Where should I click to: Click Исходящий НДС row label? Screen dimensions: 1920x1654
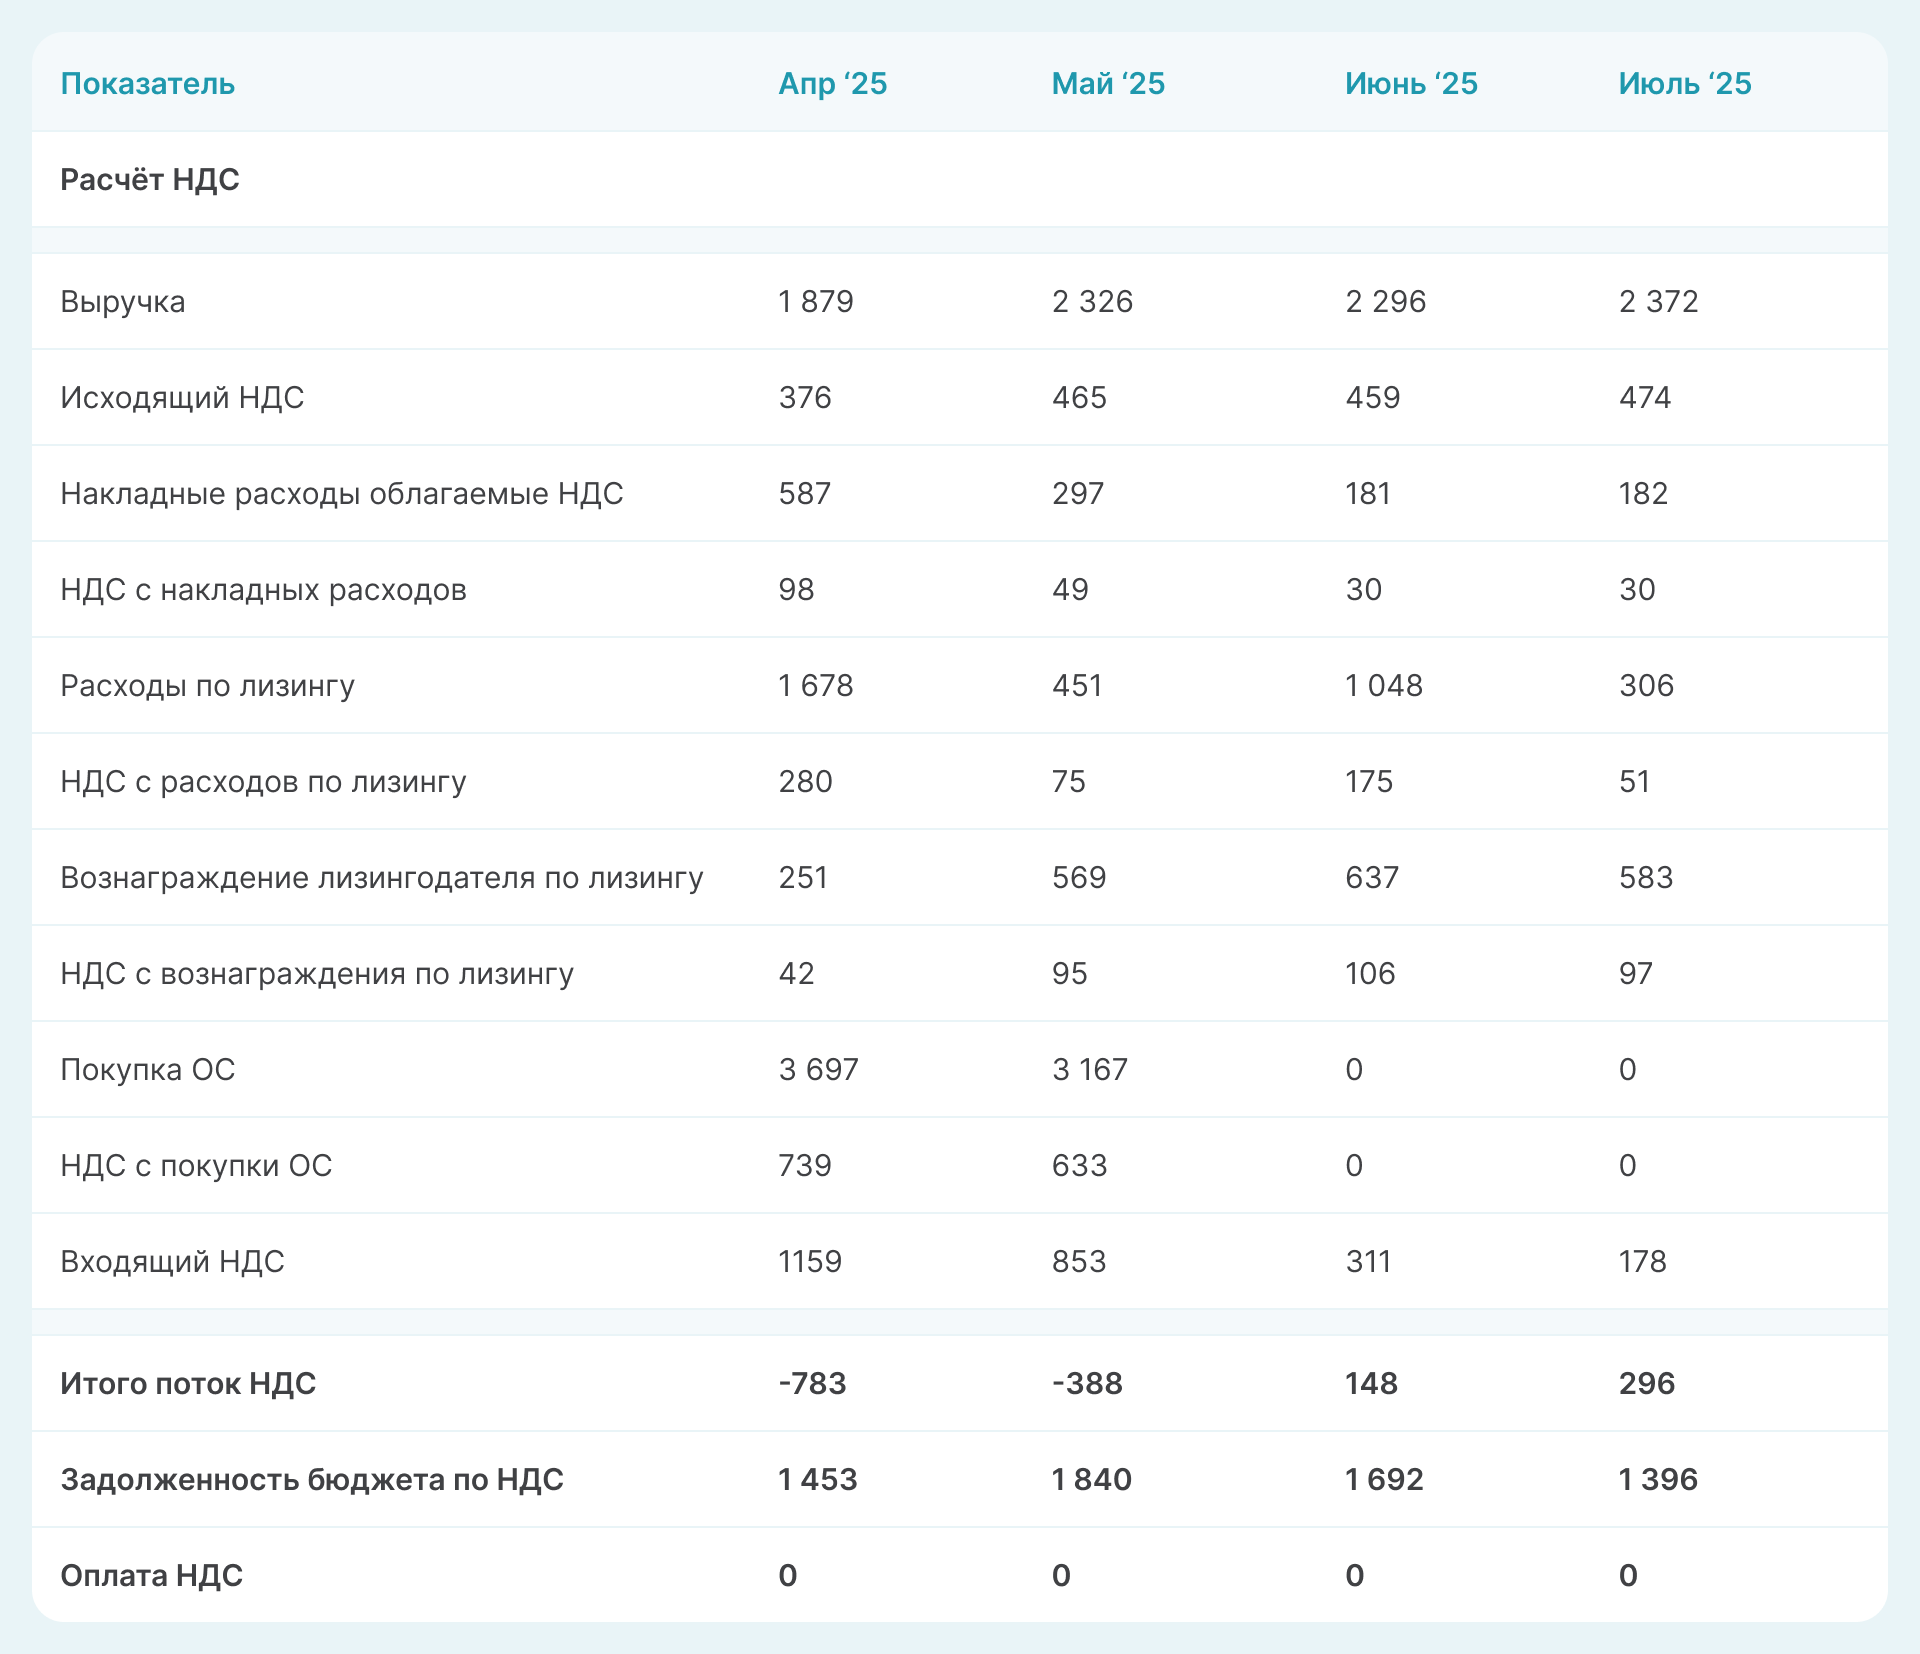click(182, 398)
